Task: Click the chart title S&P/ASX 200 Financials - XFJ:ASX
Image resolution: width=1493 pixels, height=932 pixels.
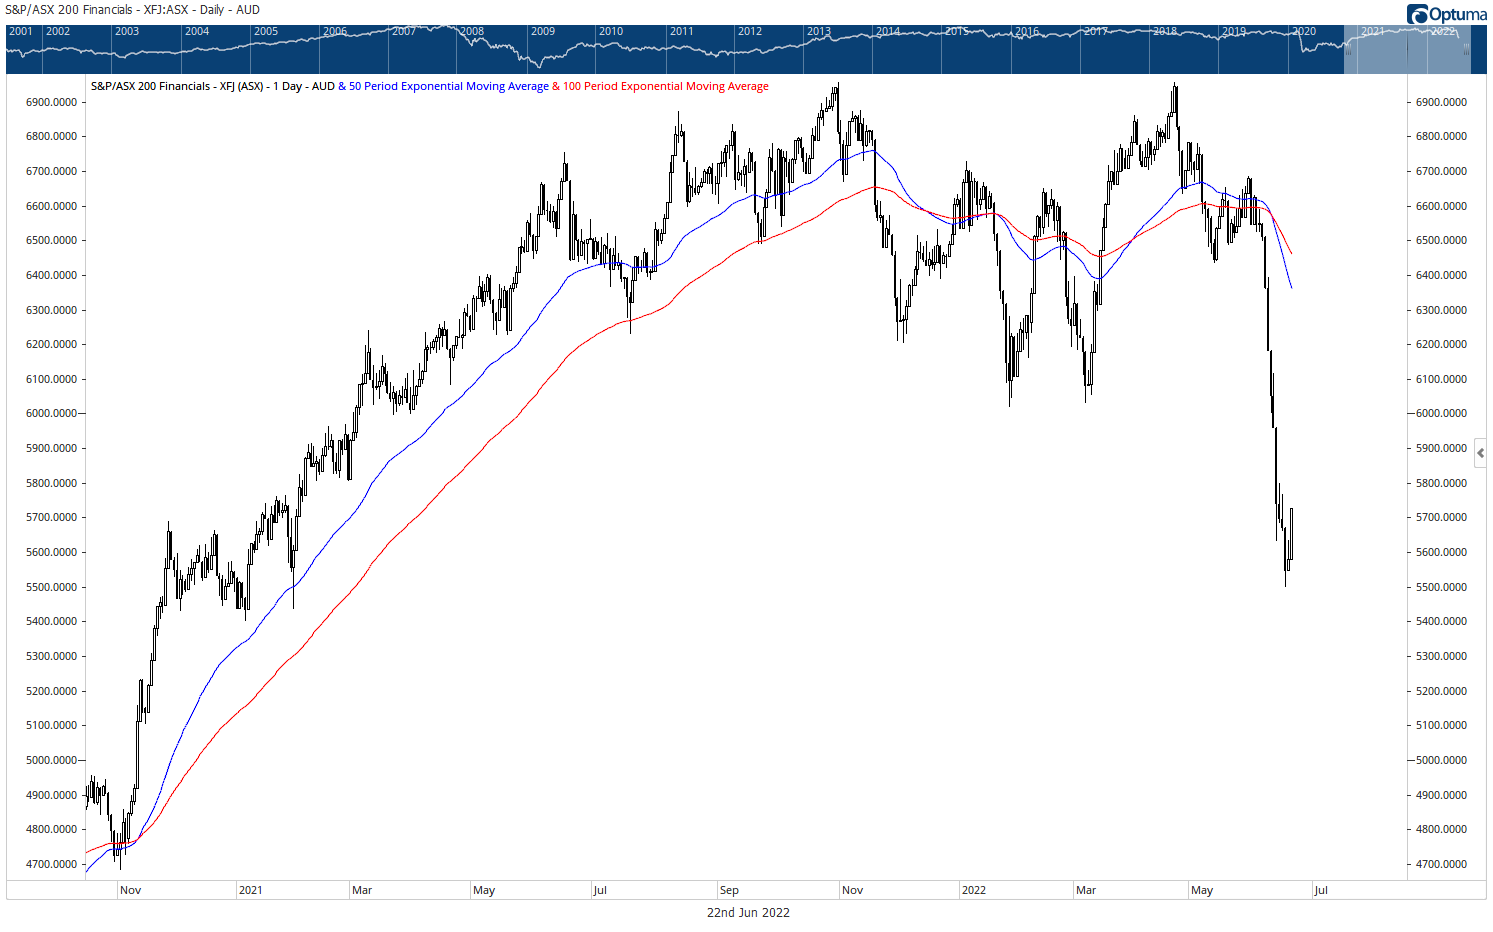Action: coord(132,10)
